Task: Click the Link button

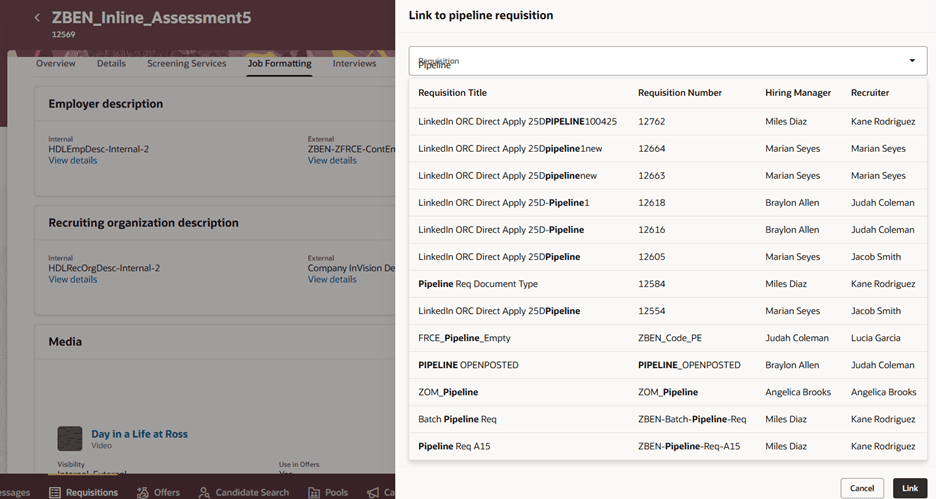Action: click(x=910, y=488)
